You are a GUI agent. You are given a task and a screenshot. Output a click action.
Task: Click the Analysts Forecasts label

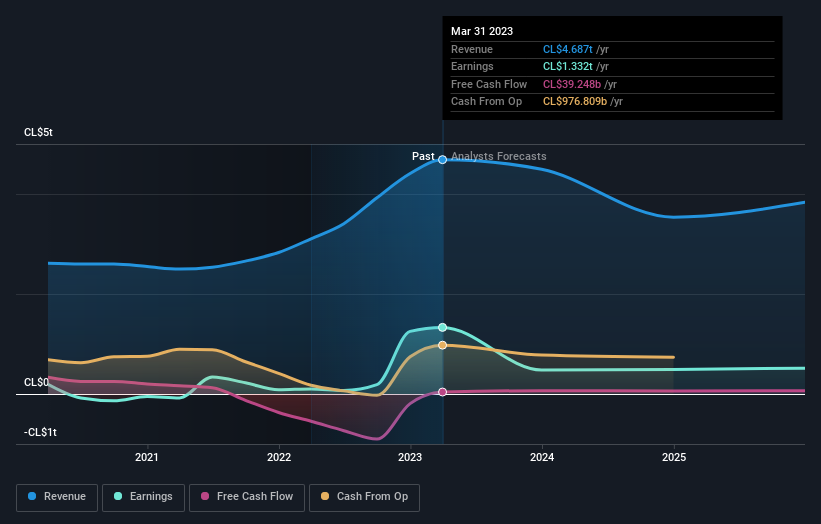coord(498,157)
